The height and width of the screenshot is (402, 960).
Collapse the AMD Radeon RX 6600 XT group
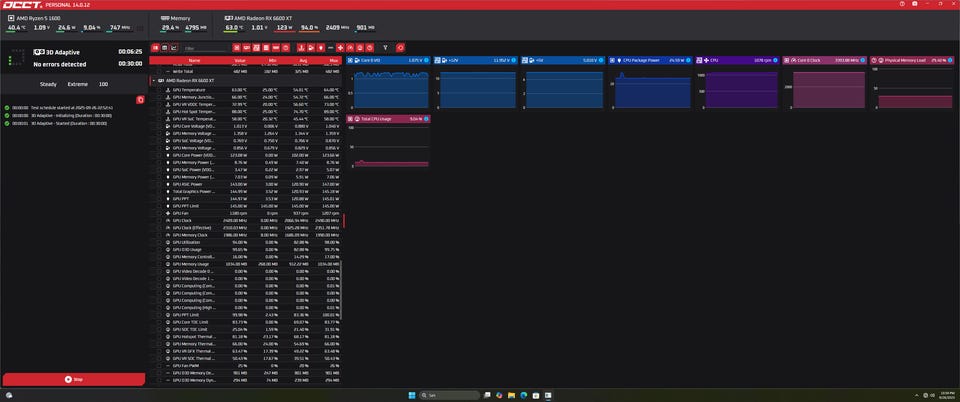[x=152, y=80]
